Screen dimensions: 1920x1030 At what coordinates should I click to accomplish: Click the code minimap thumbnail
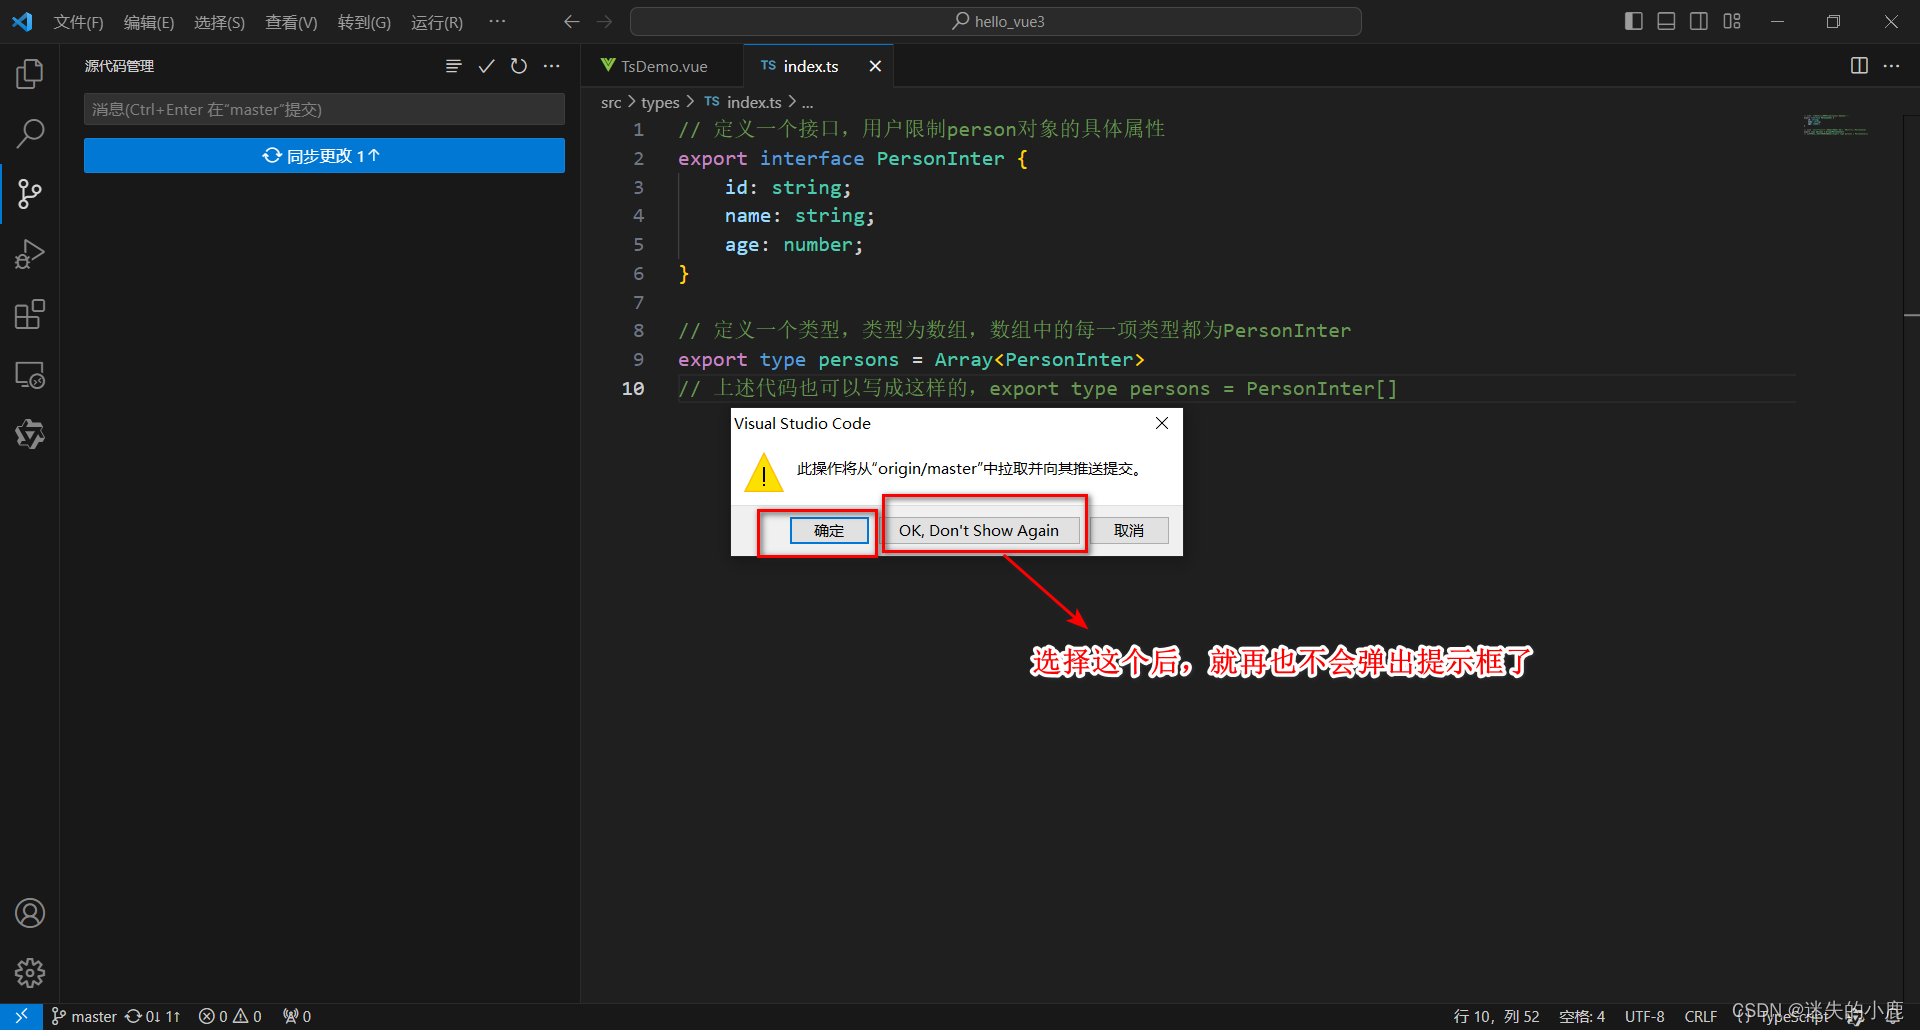point(1835,125)
